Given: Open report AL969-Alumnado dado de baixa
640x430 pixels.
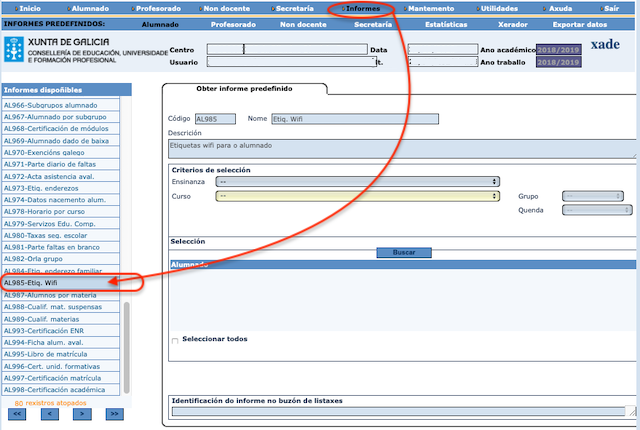Looking at the screenshot, I should pyautogui.click(x=61, y=141).
